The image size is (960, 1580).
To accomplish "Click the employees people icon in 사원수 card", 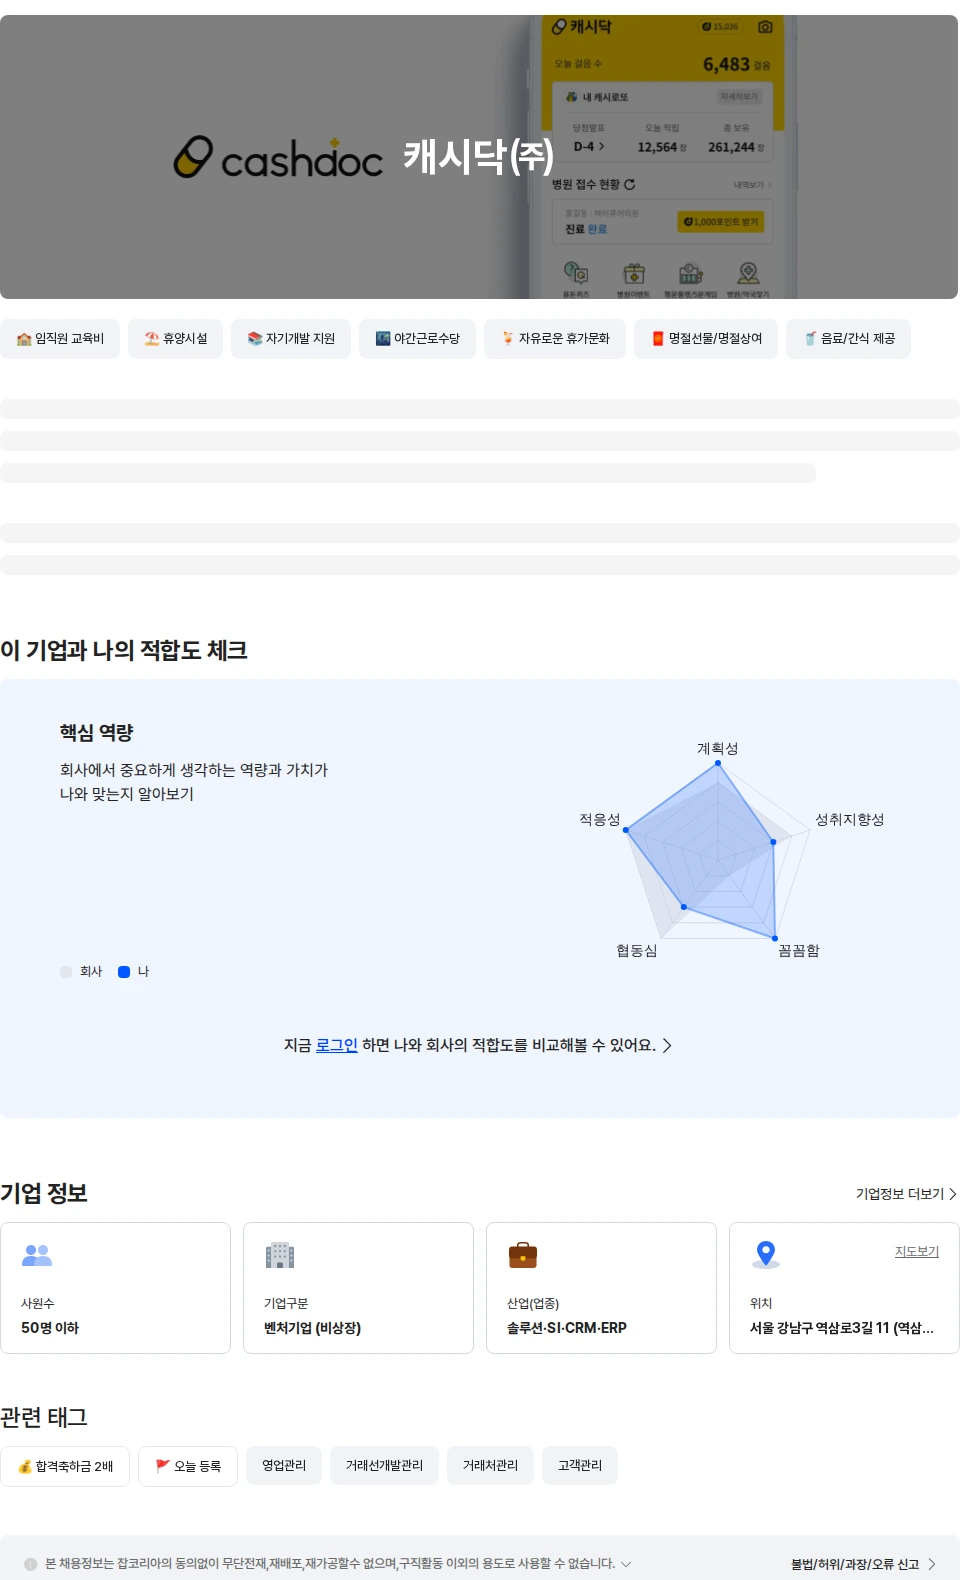I will pos(37,1254).
